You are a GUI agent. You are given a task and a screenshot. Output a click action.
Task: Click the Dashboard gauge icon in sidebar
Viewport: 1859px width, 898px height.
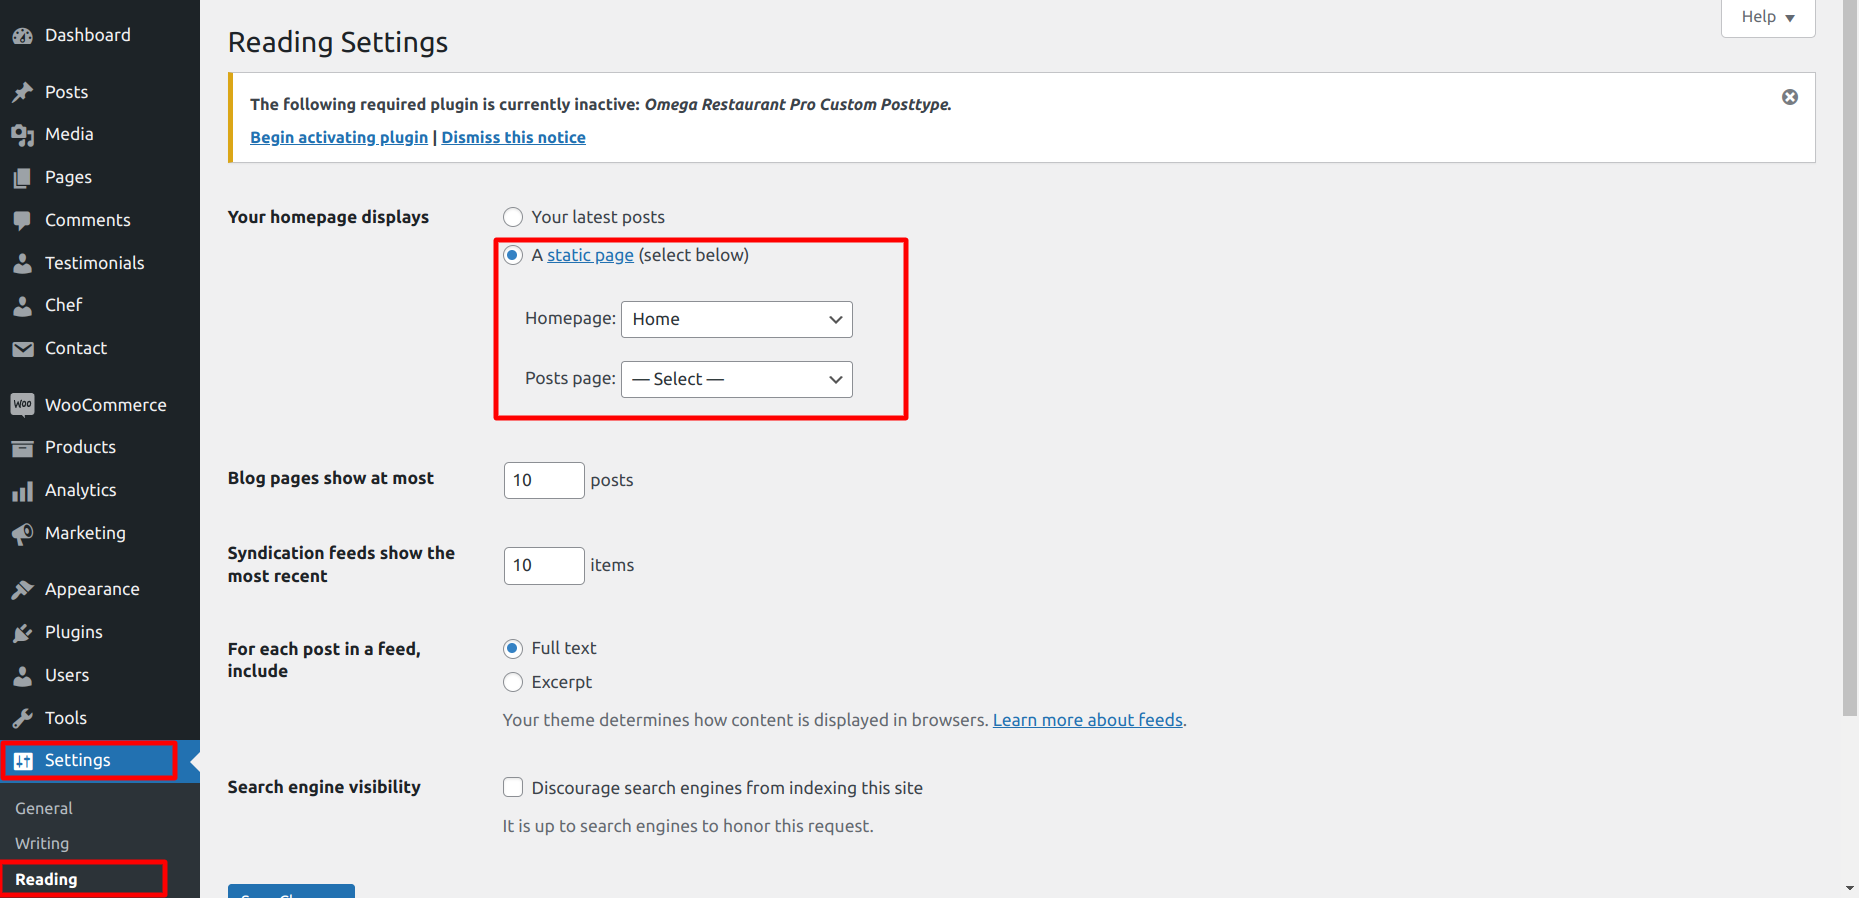[x=22, y=36]
